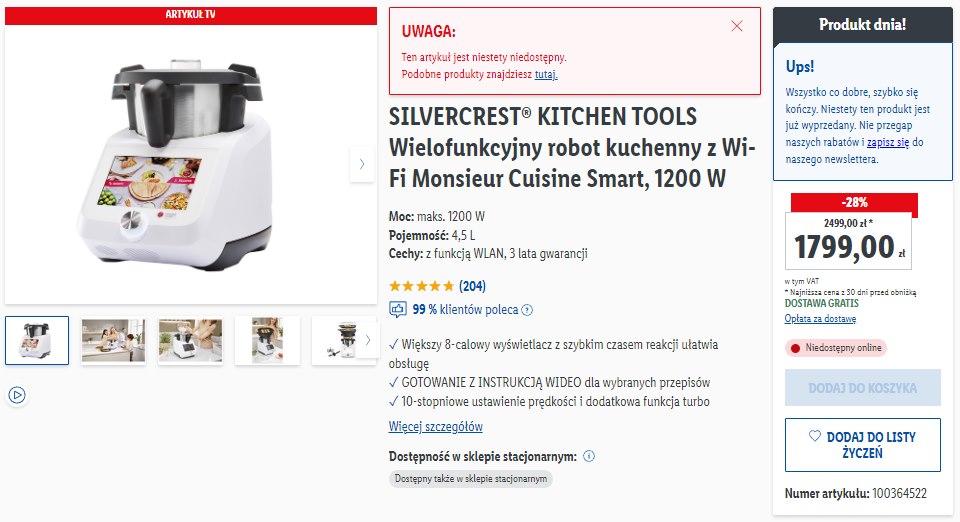The height and width of the screenshot is (522, 960).
Task: Open the help icon next to klientów poleca
Action: pos(527,310)
